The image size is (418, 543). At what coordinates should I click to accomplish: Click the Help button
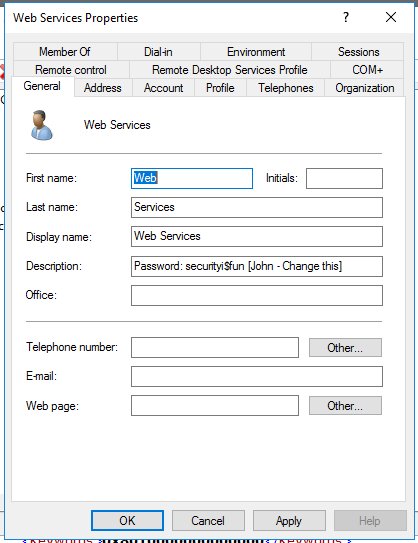[370, 520]
